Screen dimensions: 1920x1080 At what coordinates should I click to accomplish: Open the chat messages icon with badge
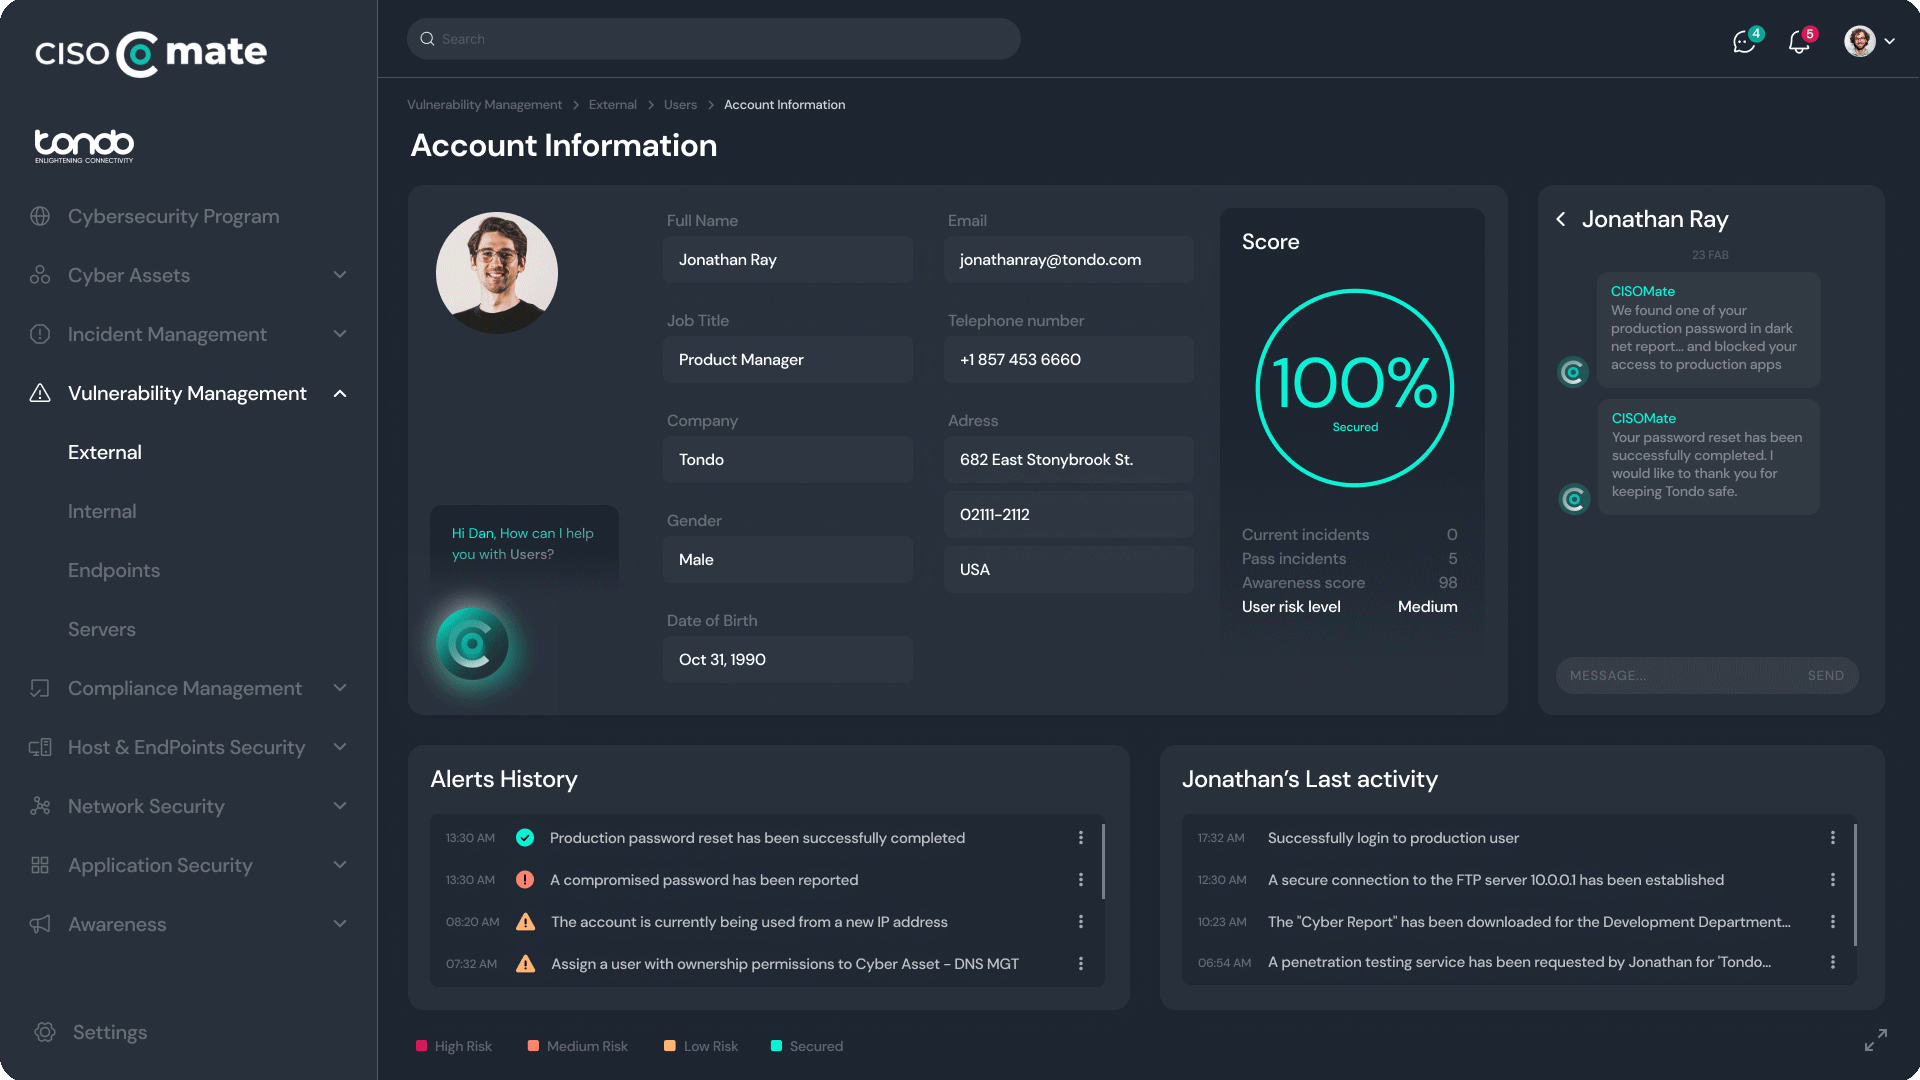tap(1744, 42)
